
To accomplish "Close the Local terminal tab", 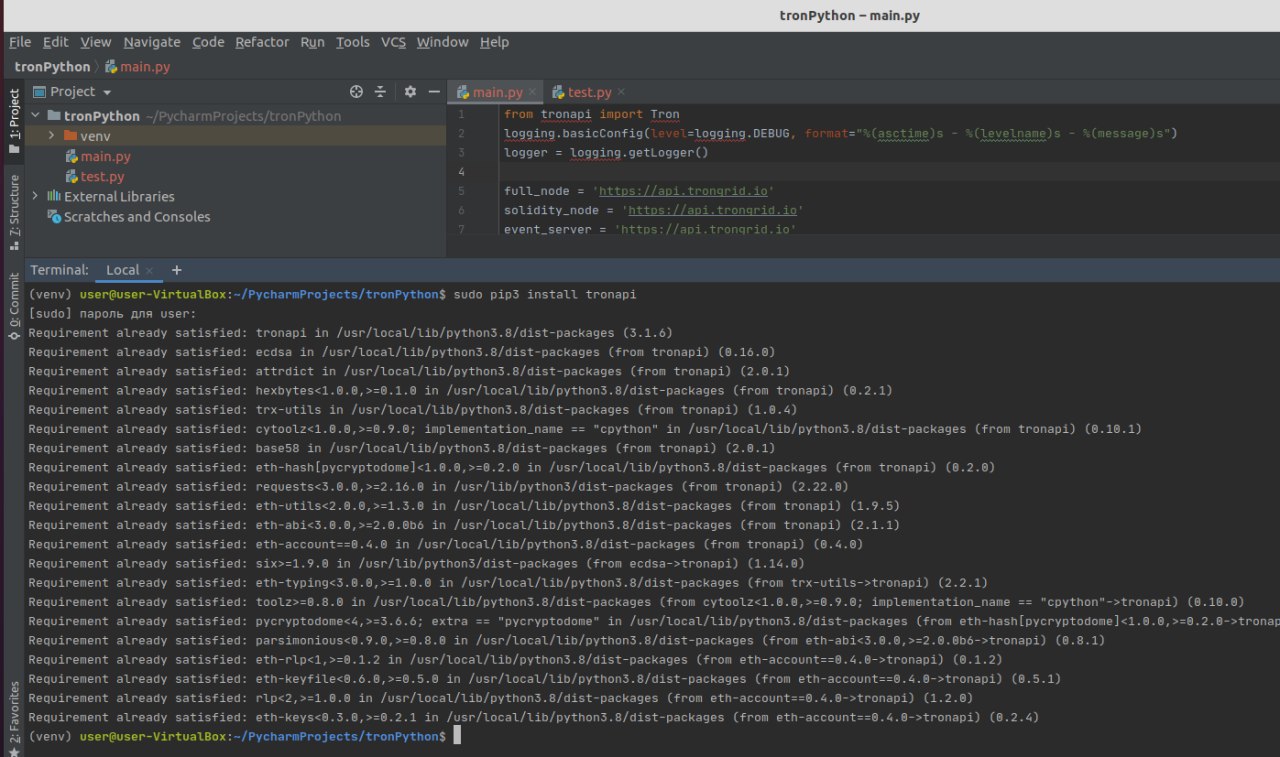I will point(149,270).
